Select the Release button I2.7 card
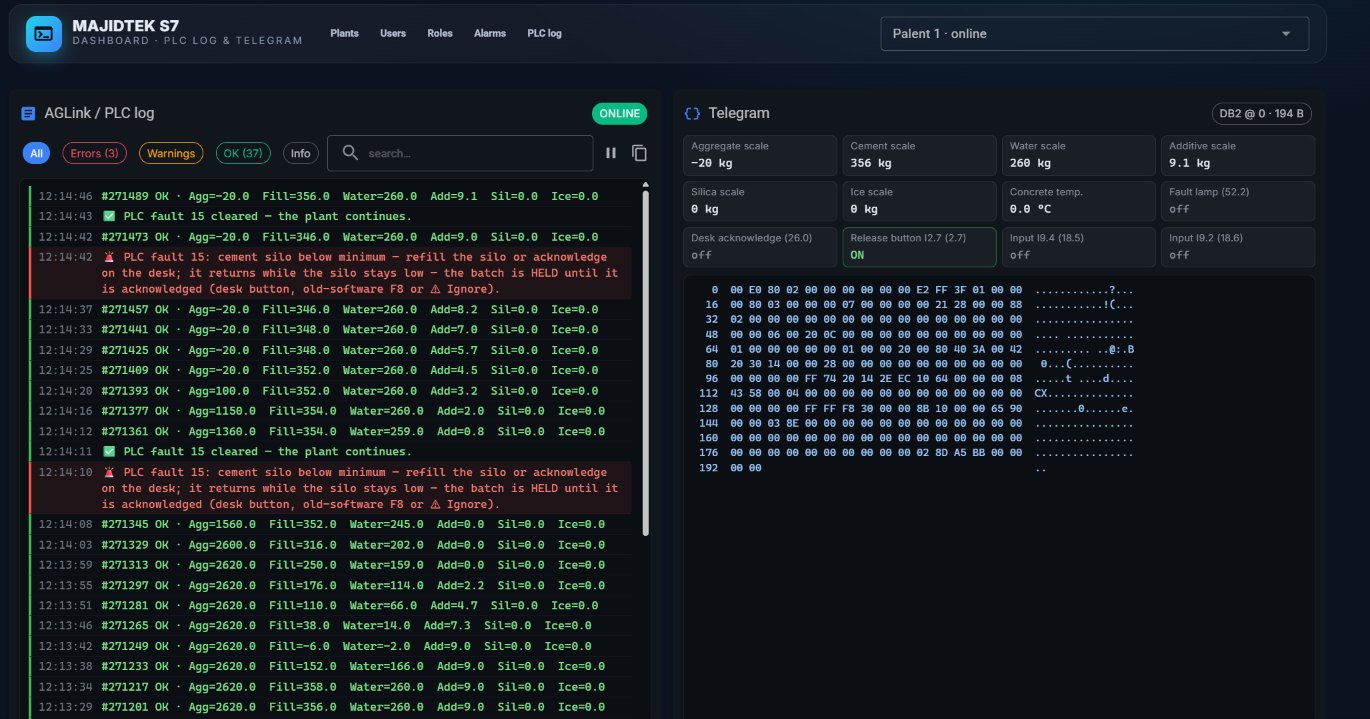 tap(920, 247)
